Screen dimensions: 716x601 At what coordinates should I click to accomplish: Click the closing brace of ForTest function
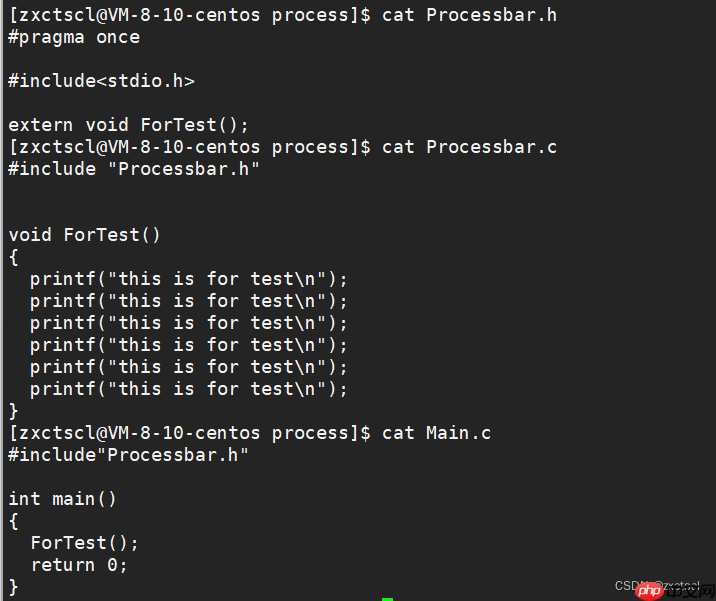click(14, 411)
